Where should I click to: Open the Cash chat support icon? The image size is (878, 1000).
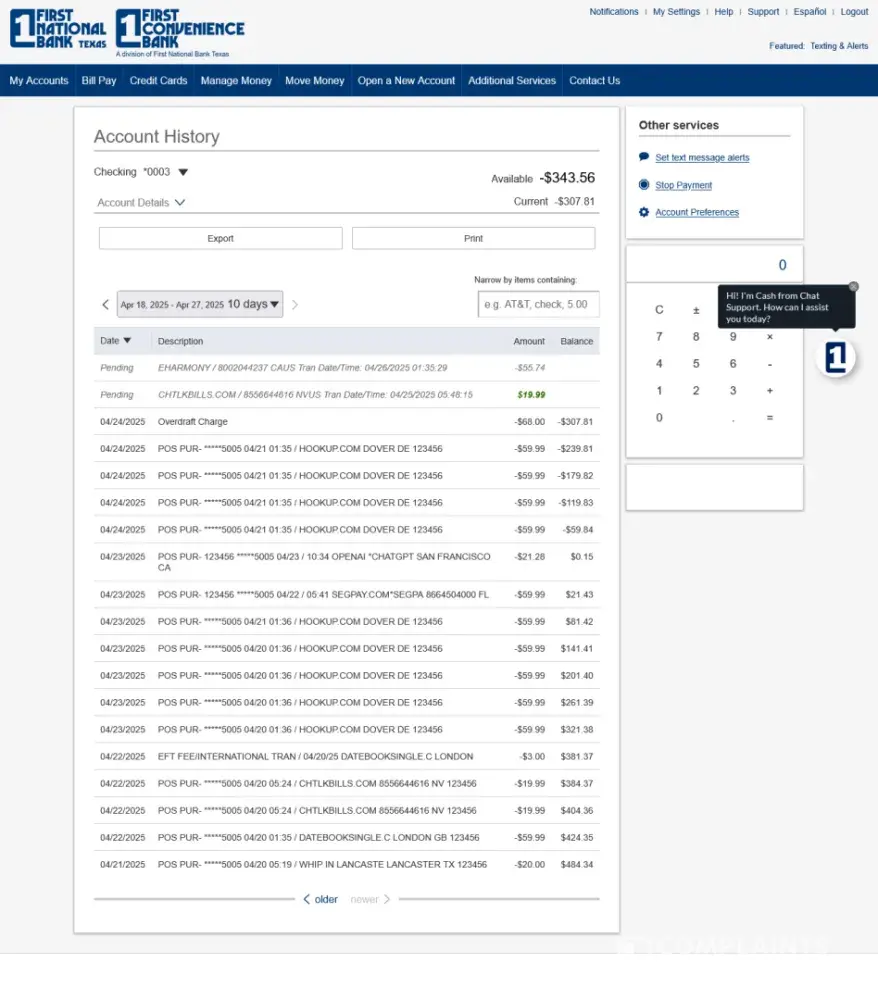coord(836,358)
